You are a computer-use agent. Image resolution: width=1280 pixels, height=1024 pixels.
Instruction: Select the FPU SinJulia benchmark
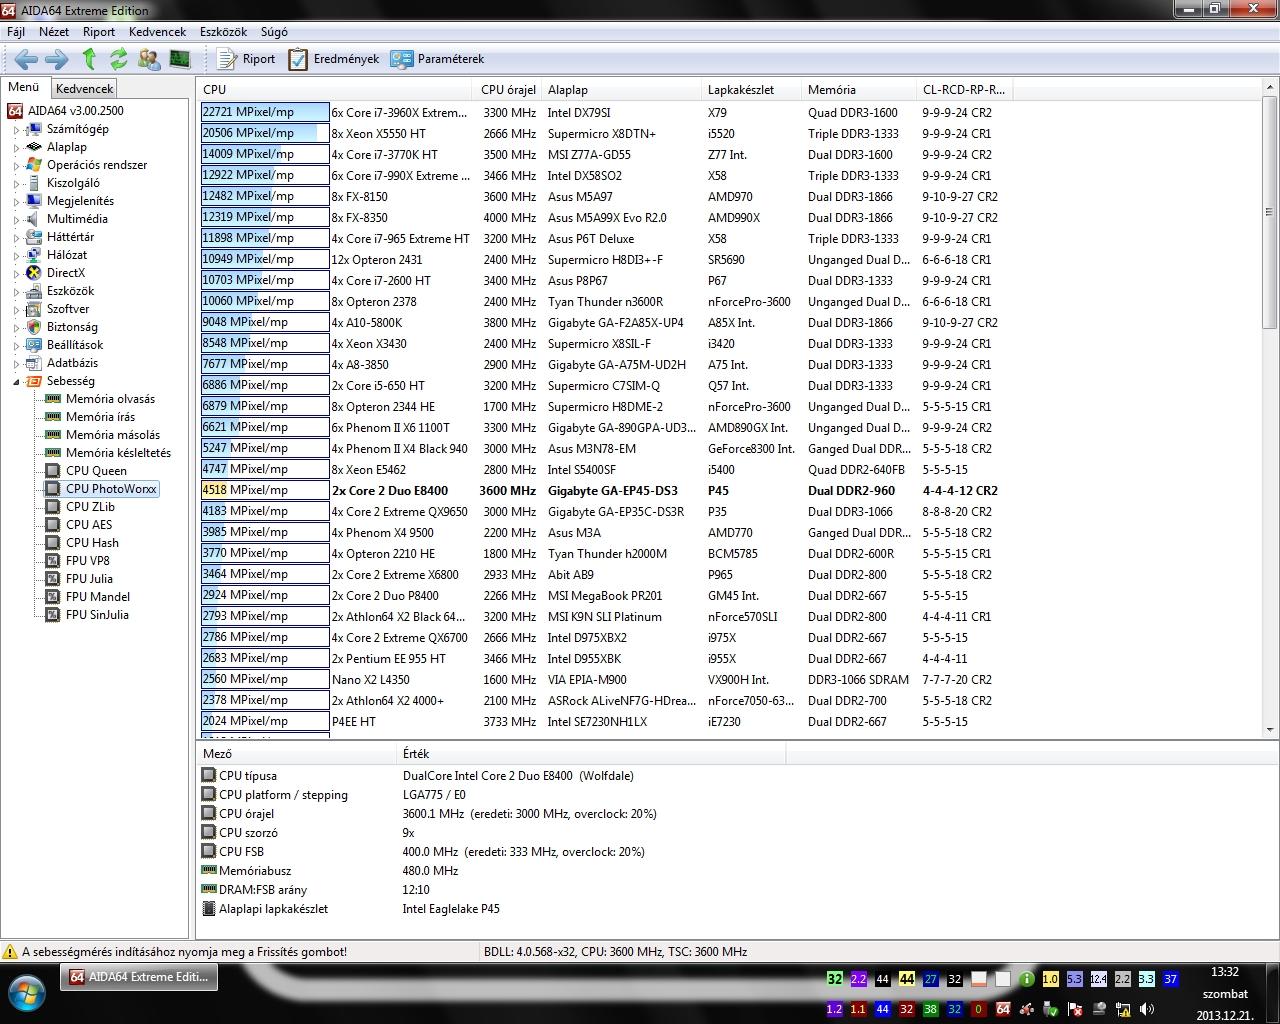point(97,615)
